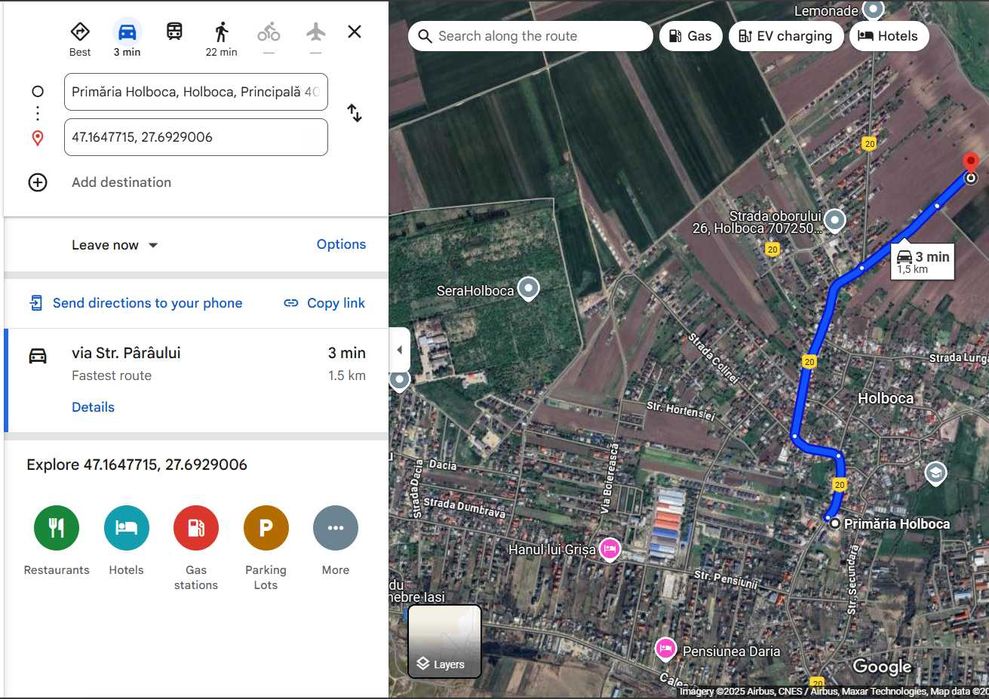
Task: Click the Str. Hortensiei street label
Action: [681, 411]
